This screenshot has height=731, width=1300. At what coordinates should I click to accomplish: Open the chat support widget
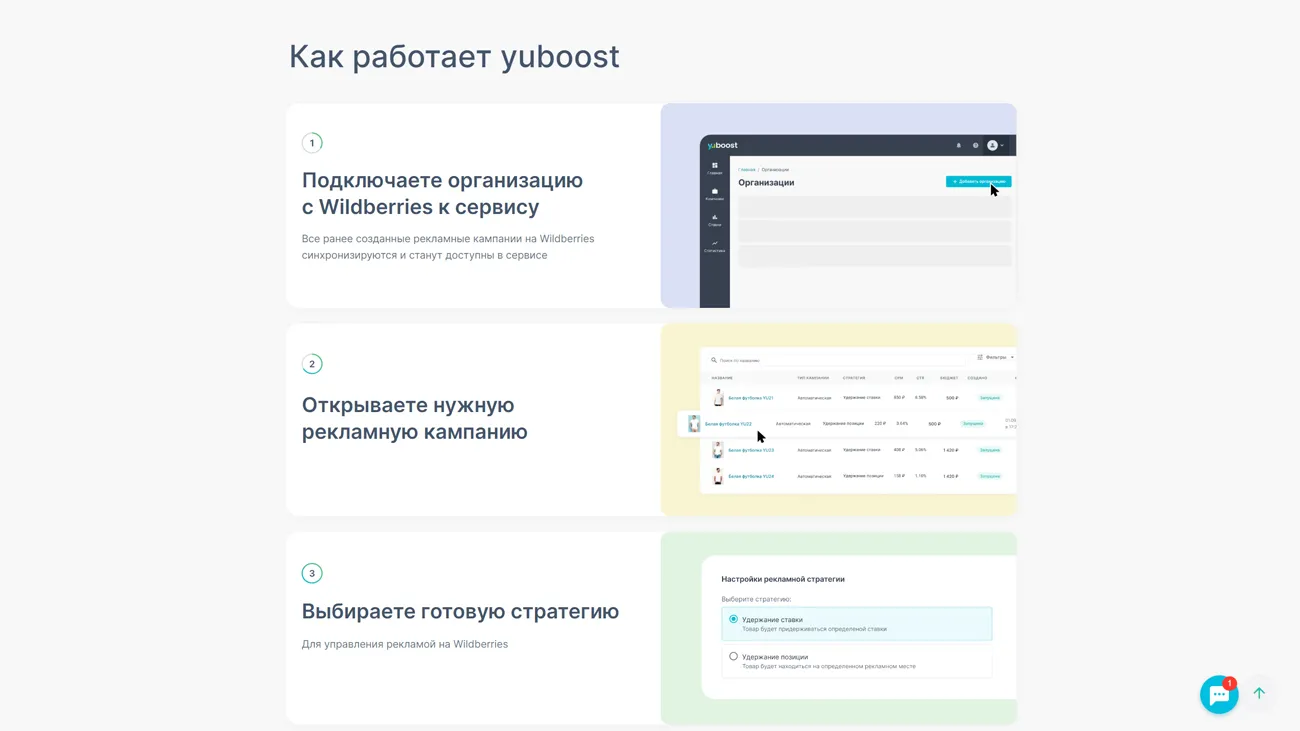[x=1218, y=694]
